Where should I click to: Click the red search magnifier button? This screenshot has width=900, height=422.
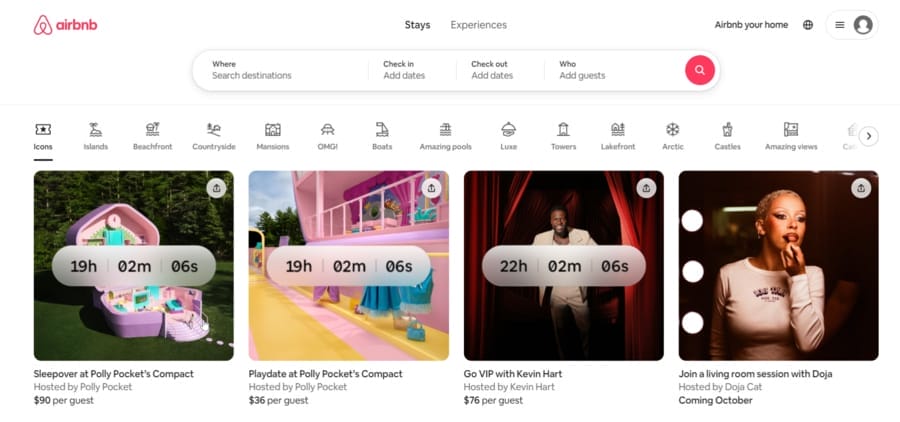700,70
